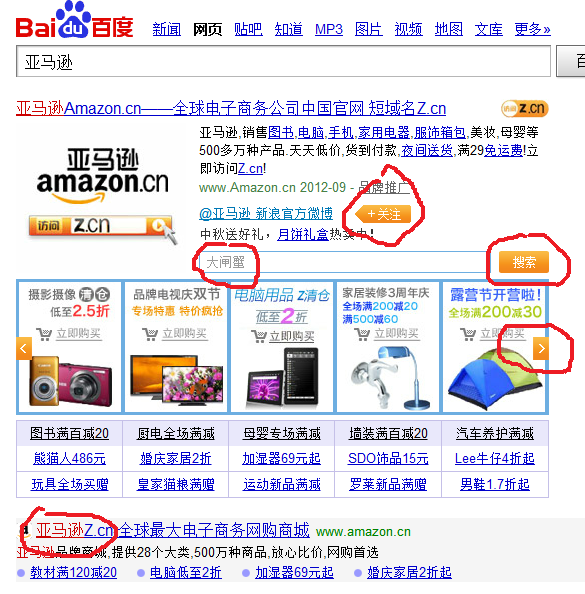Open the 更多» more menu
585x594 pixels.
click(x=532, y=29)
